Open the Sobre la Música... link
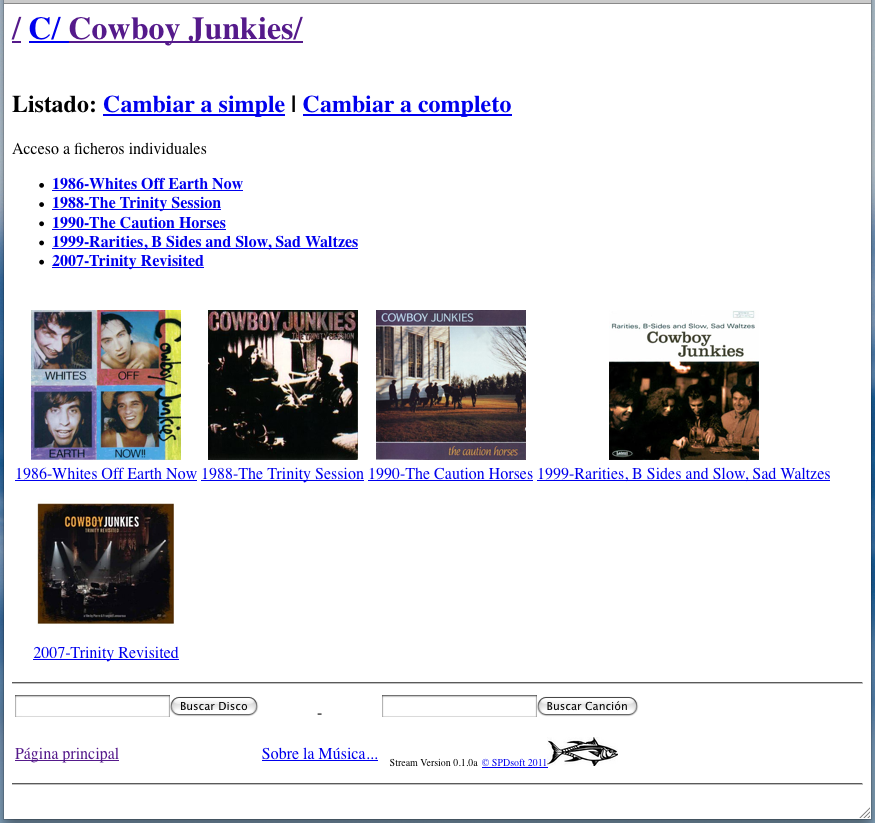Screen dimensions: 875x823 coord(320,754)
